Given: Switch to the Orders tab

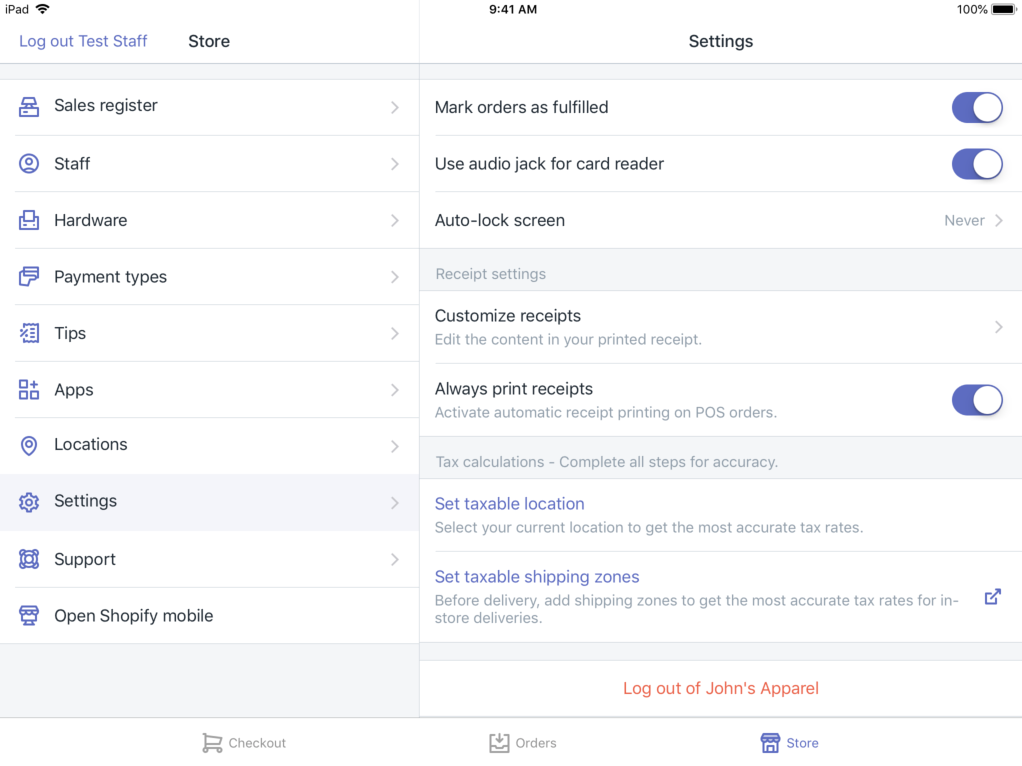Looking at the screenshot, I should (x=522, y=743).
